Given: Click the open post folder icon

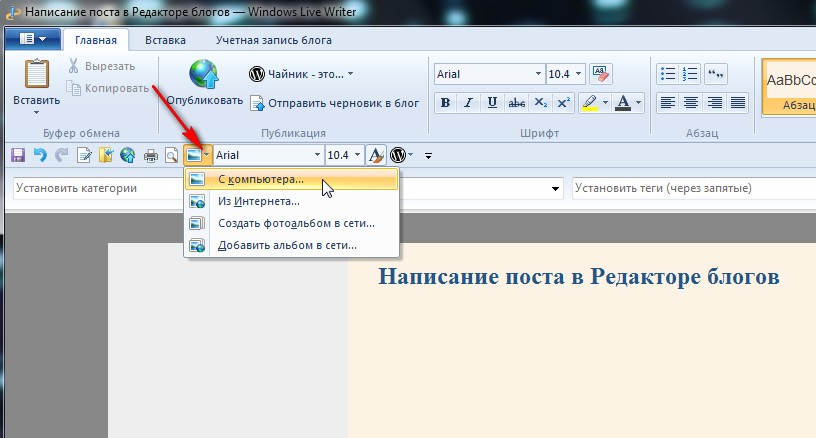Looking at the screenshot, I should (x=106, y=155).
